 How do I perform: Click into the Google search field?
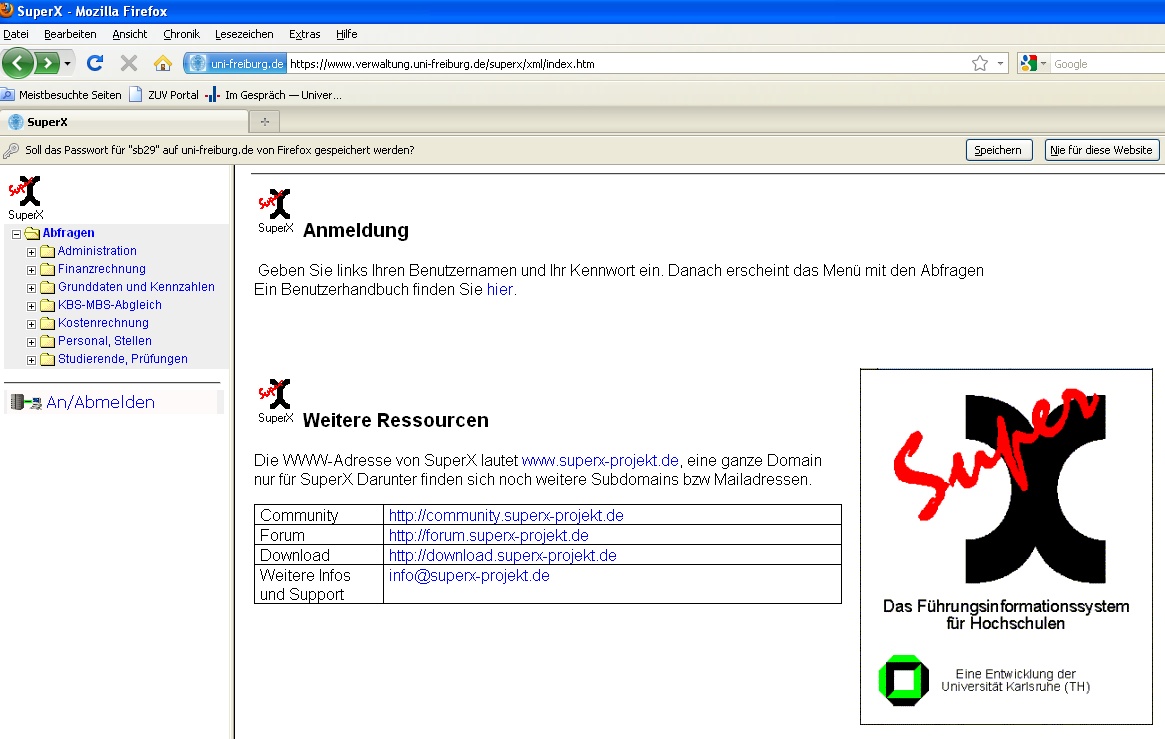(x=1105, y=64)
